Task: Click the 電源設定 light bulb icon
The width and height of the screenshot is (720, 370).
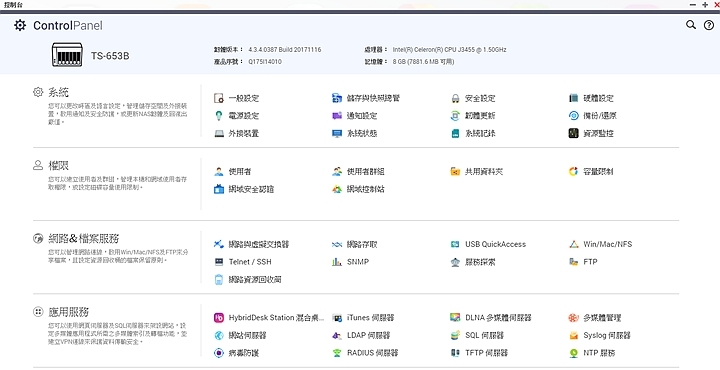Action: 219,116
